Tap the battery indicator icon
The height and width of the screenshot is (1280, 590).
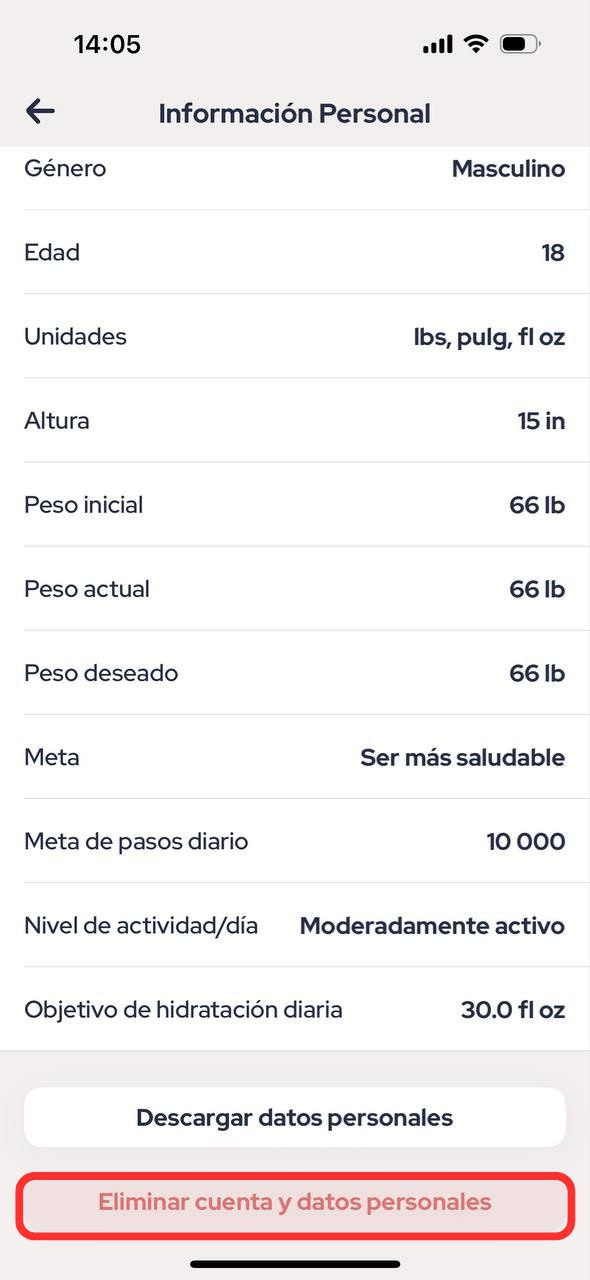coord(520,44)
